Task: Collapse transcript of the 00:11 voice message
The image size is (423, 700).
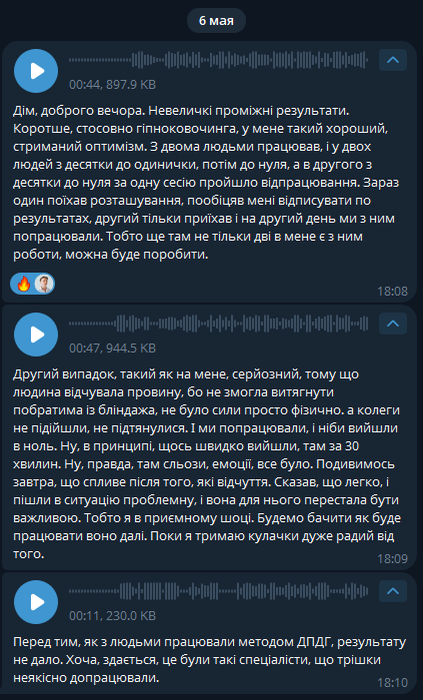Action: coord(393,591)
